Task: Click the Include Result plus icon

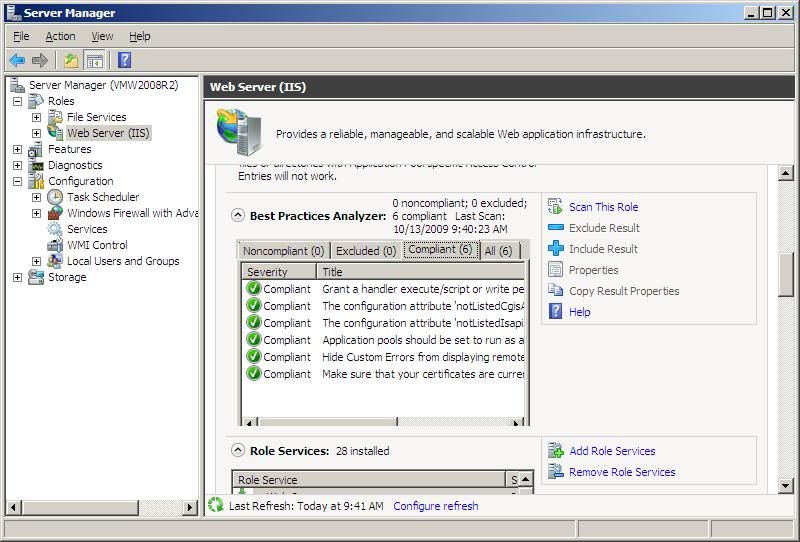Action: (x=556, y=249)
